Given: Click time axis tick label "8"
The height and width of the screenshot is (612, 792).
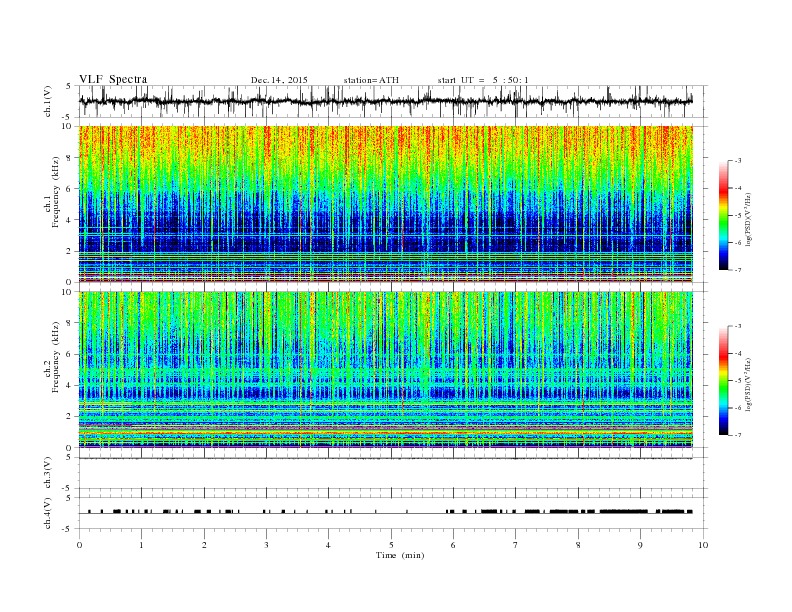Looking at the screenshot, I should click(578, 545).
